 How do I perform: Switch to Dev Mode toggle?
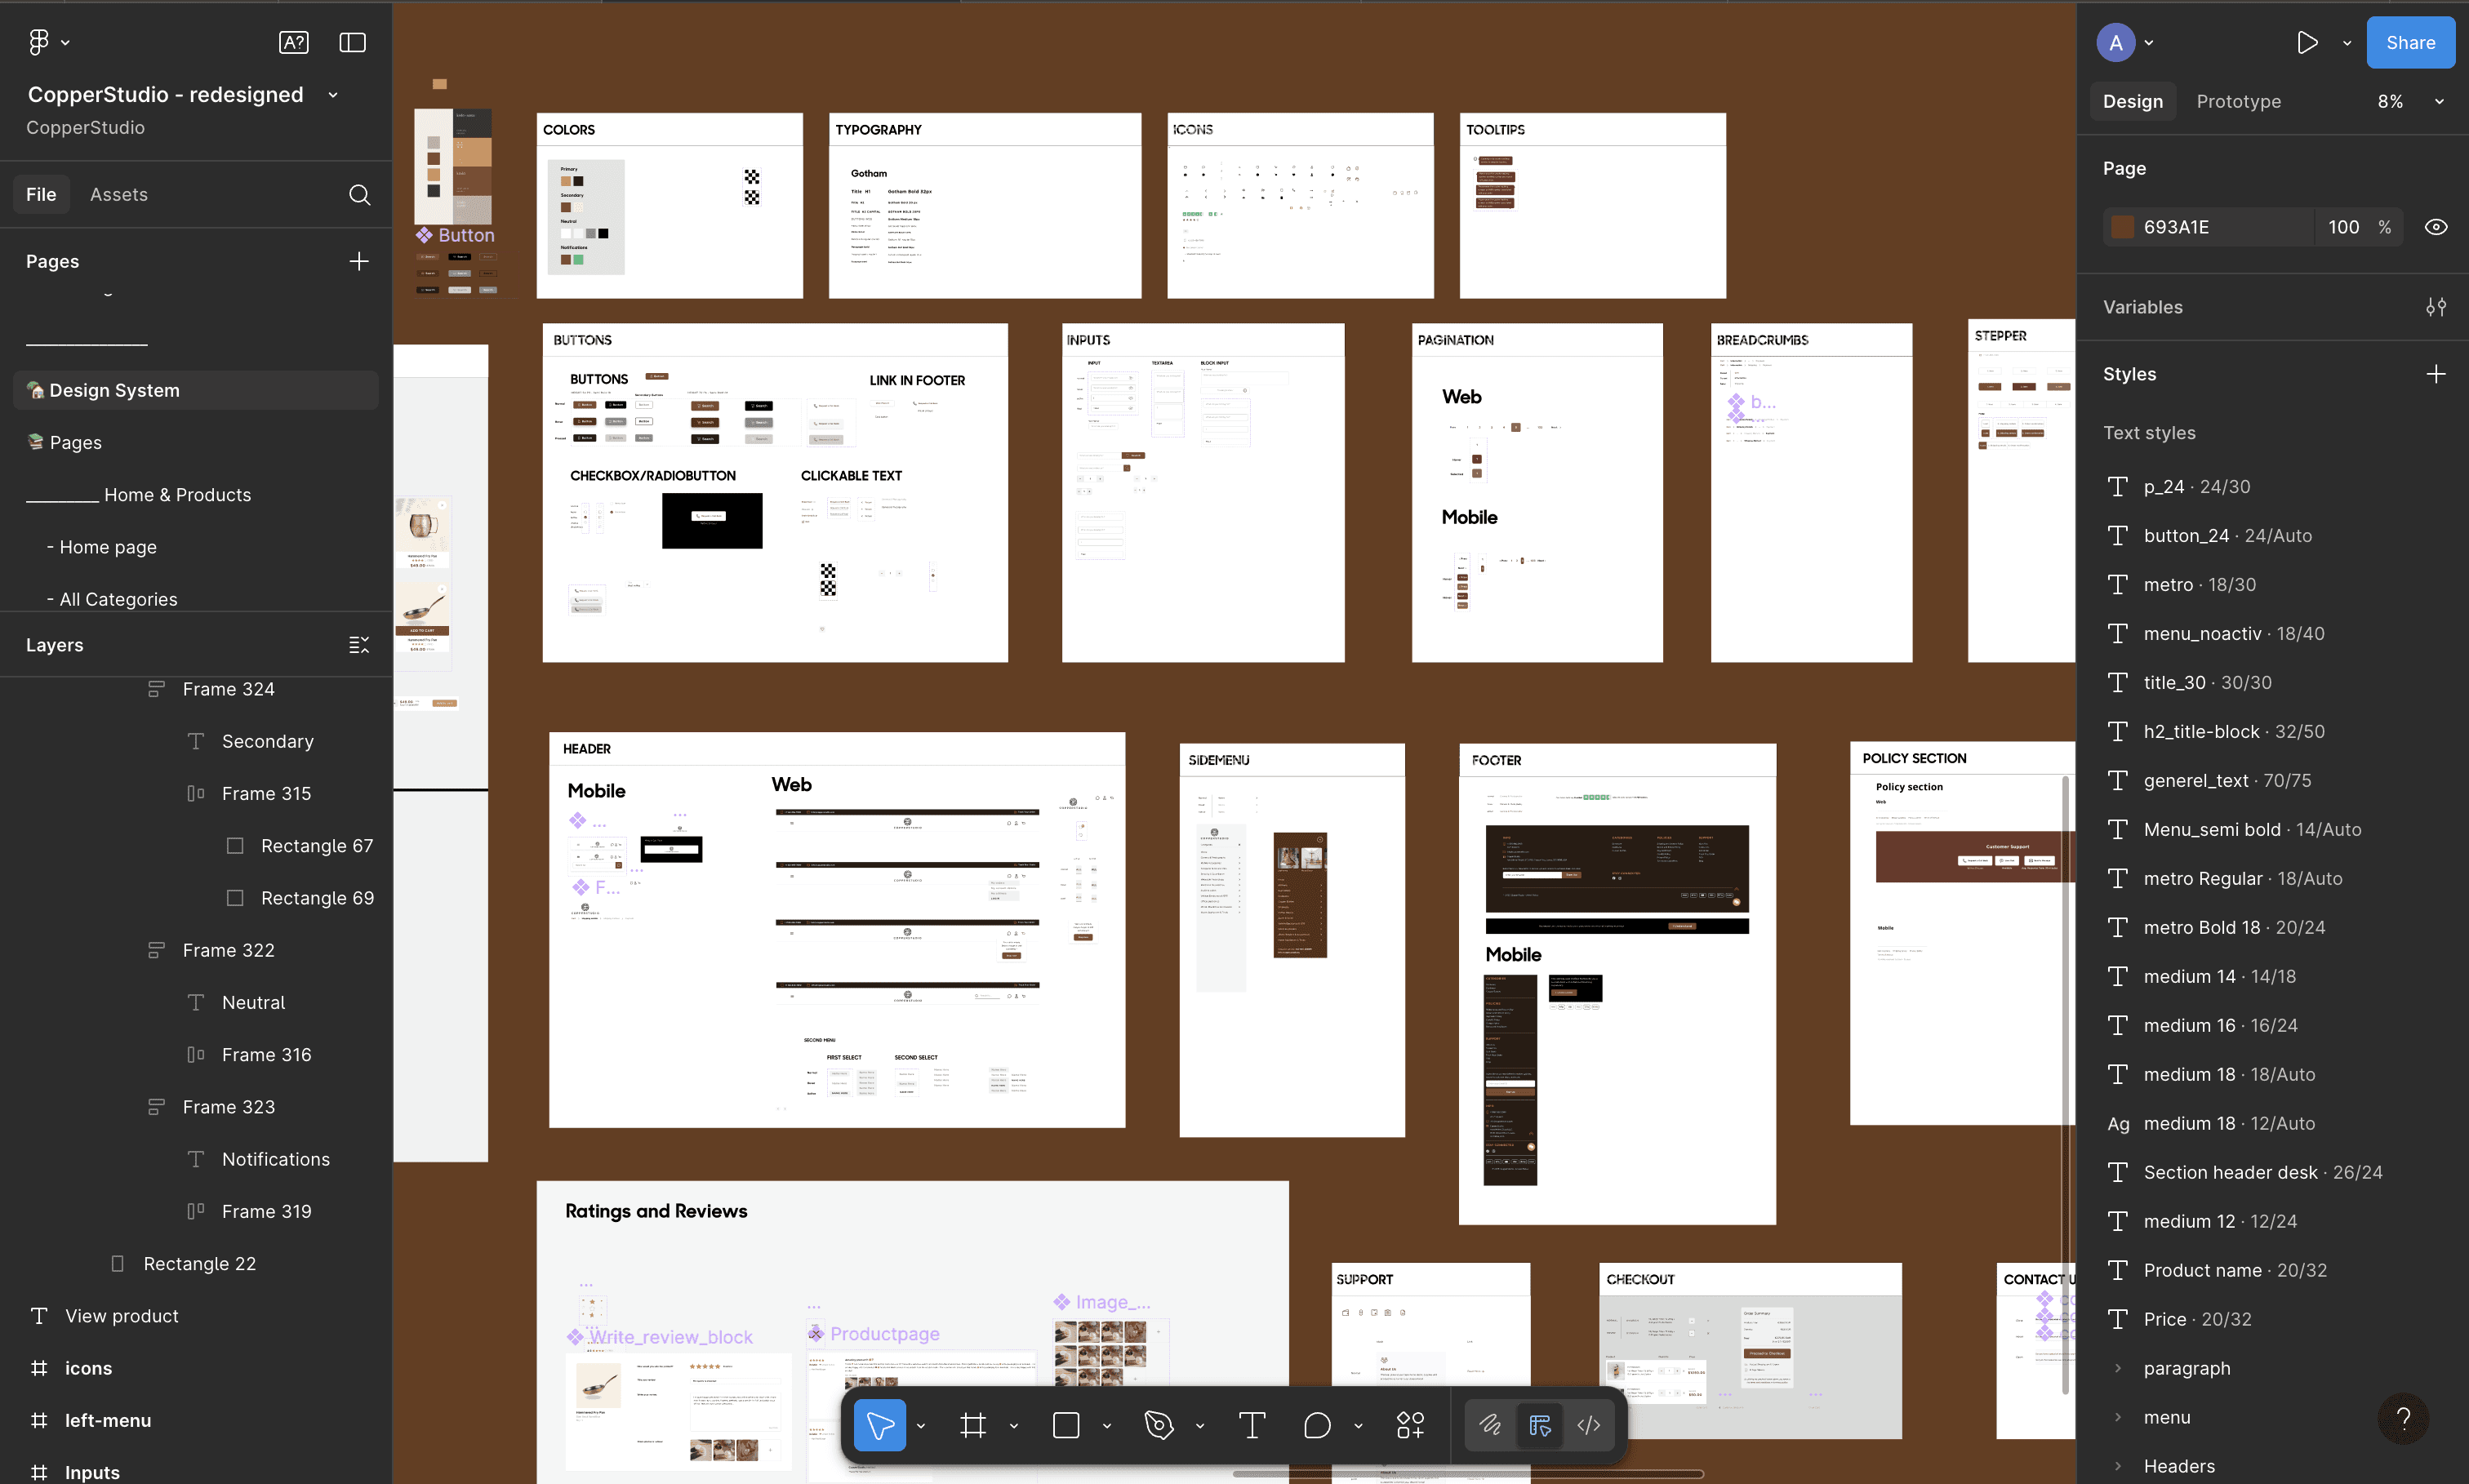pyautogui.click(x=1588, y=1424)
